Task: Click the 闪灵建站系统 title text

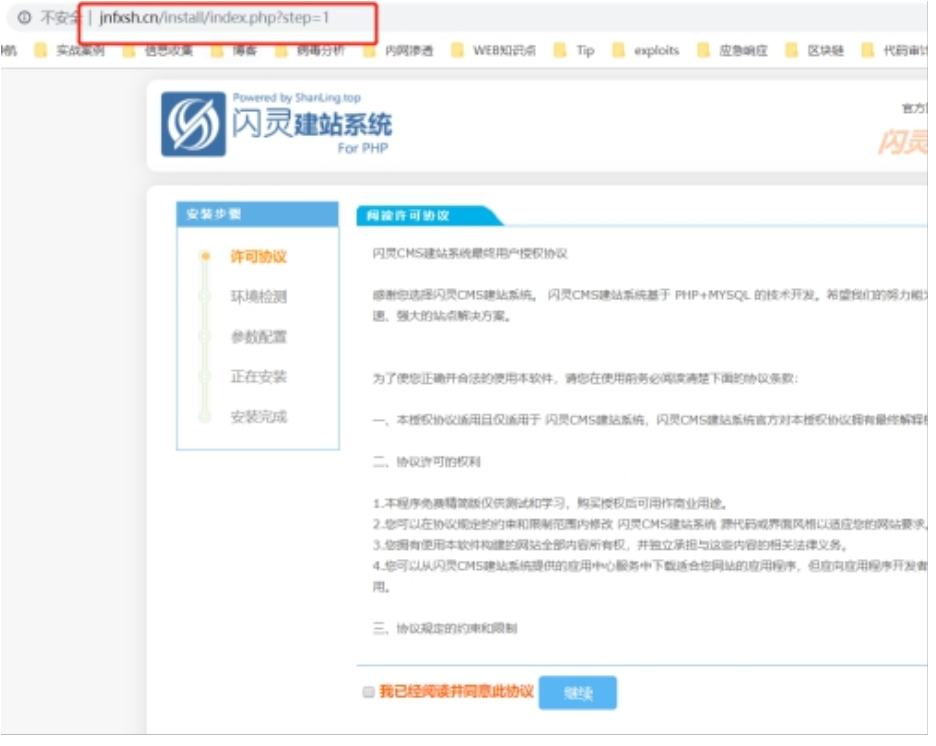Action: (x=313, y=124)
